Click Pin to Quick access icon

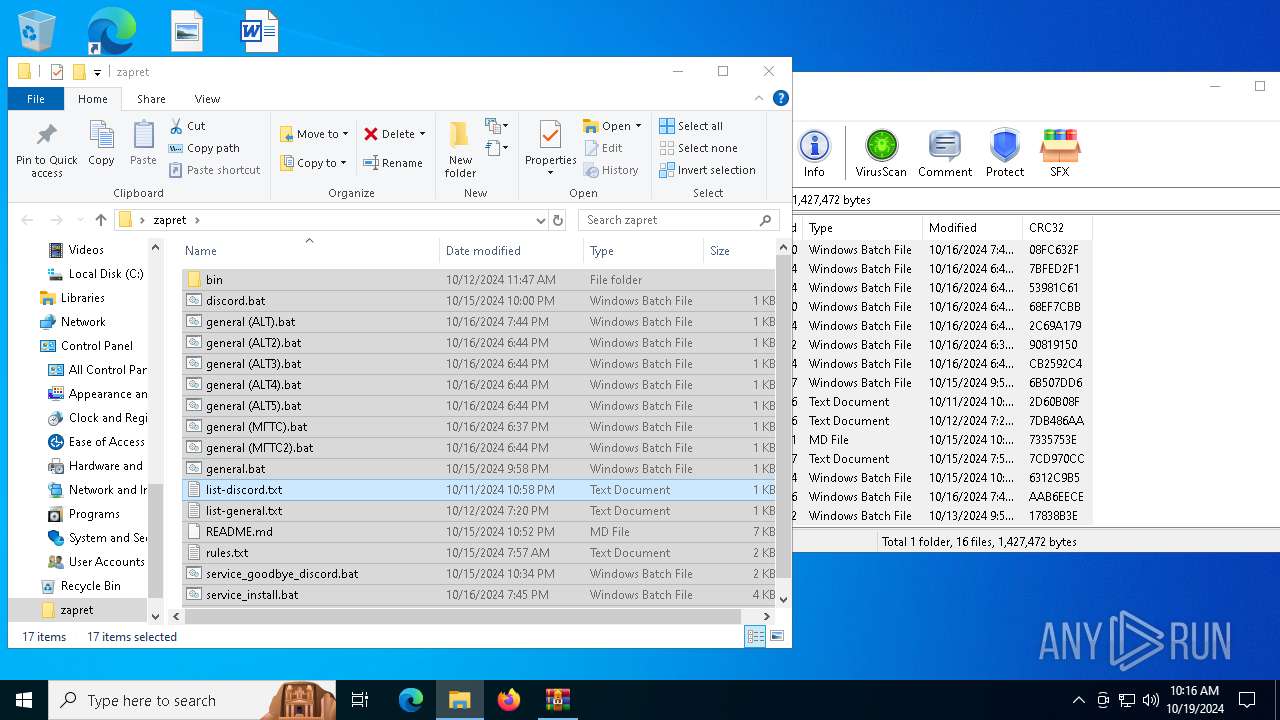tap(46, 136)
